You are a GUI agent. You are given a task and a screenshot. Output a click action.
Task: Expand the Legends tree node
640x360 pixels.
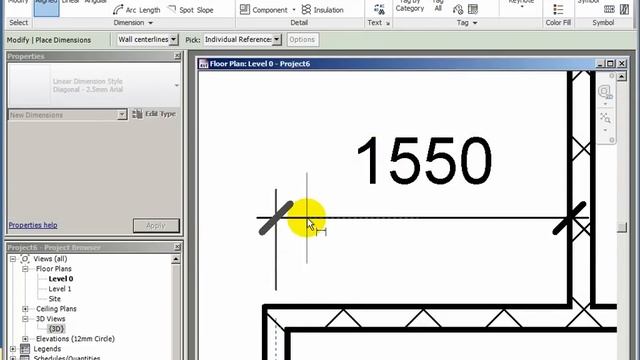(x=13, y=349)
